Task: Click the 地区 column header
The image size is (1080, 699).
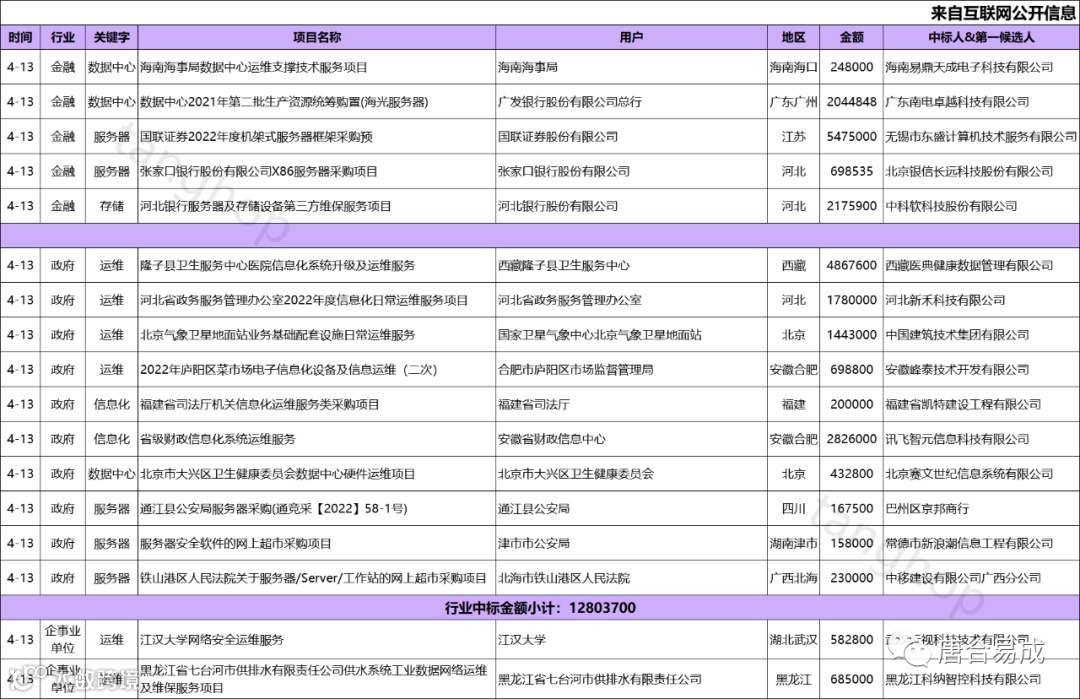Action: (x=793, y=37)
